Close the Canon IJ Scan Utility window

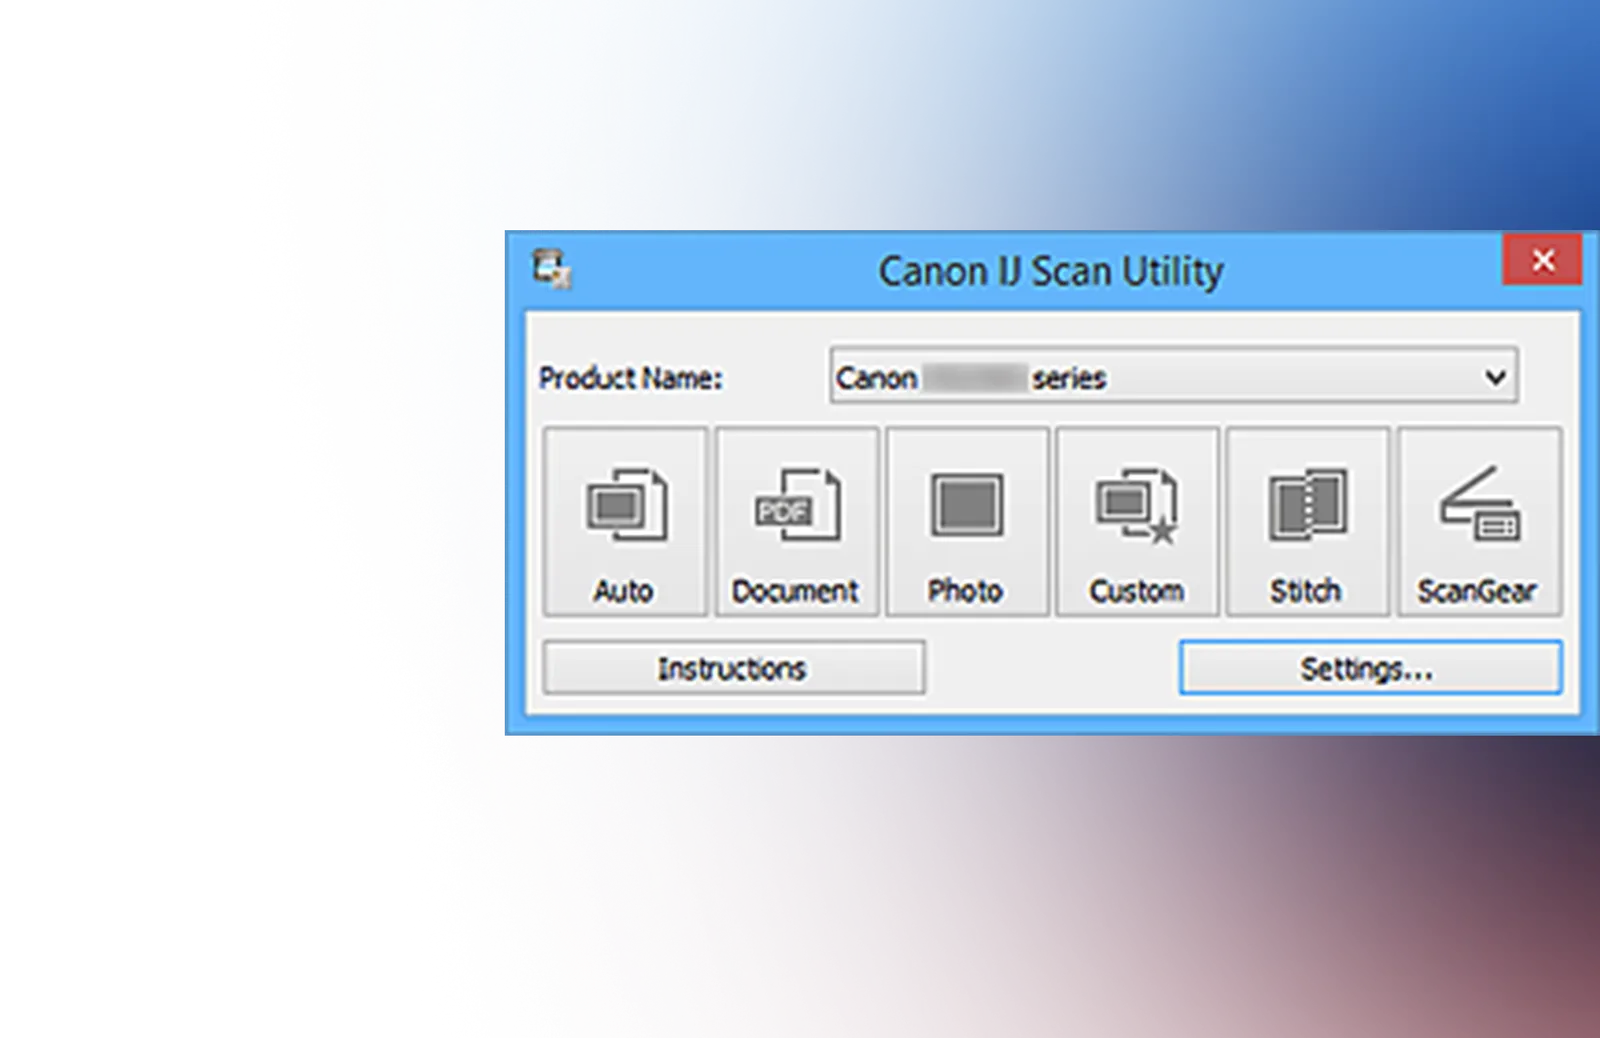tap(1542, 260)
